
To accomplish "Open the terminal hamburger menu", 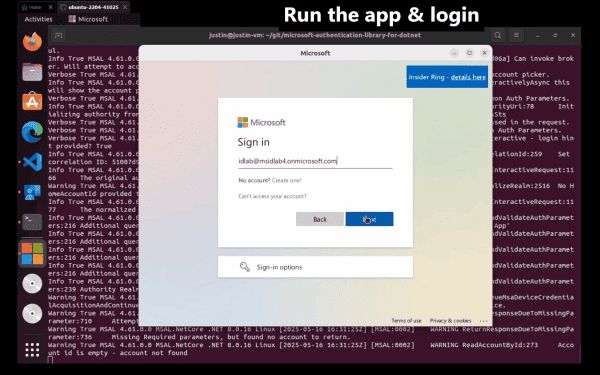I will pyautogui.click(x=516, y=35).
